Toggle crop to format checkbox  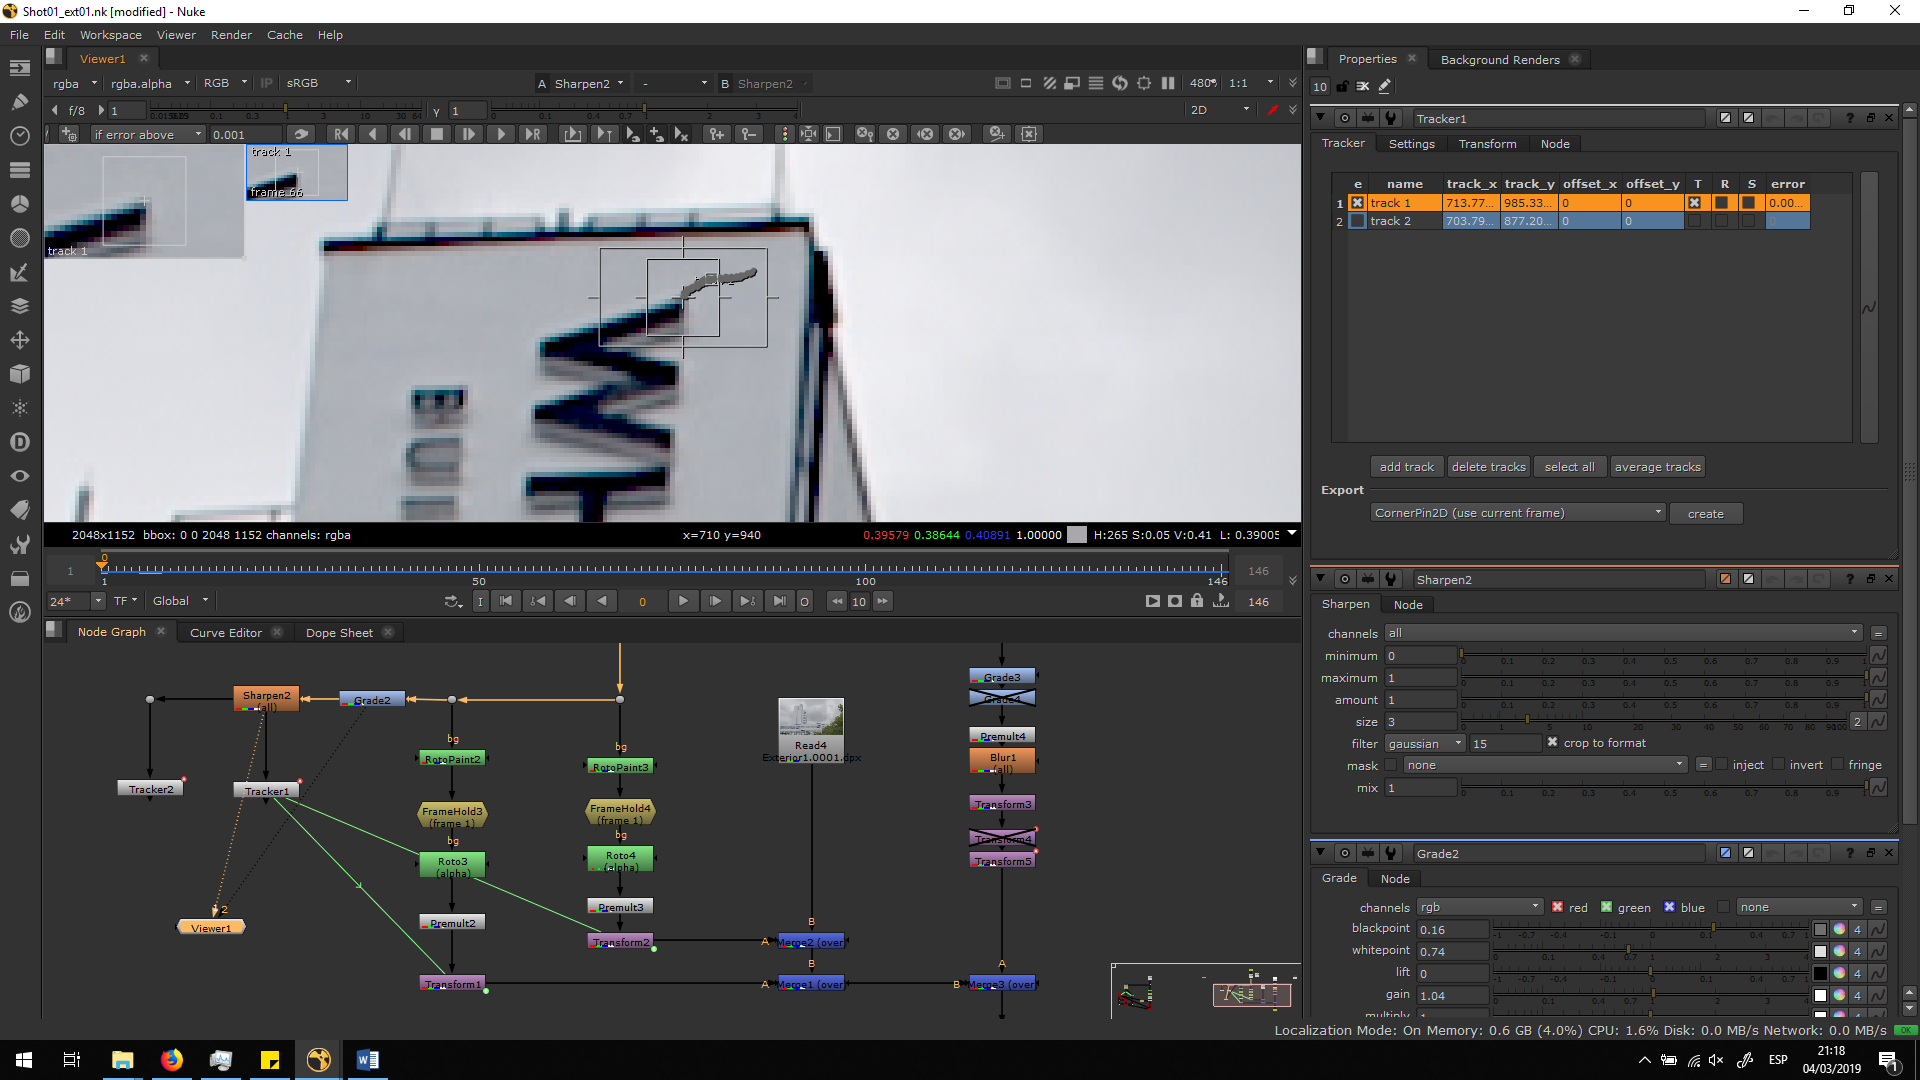tap(1552, 743)
